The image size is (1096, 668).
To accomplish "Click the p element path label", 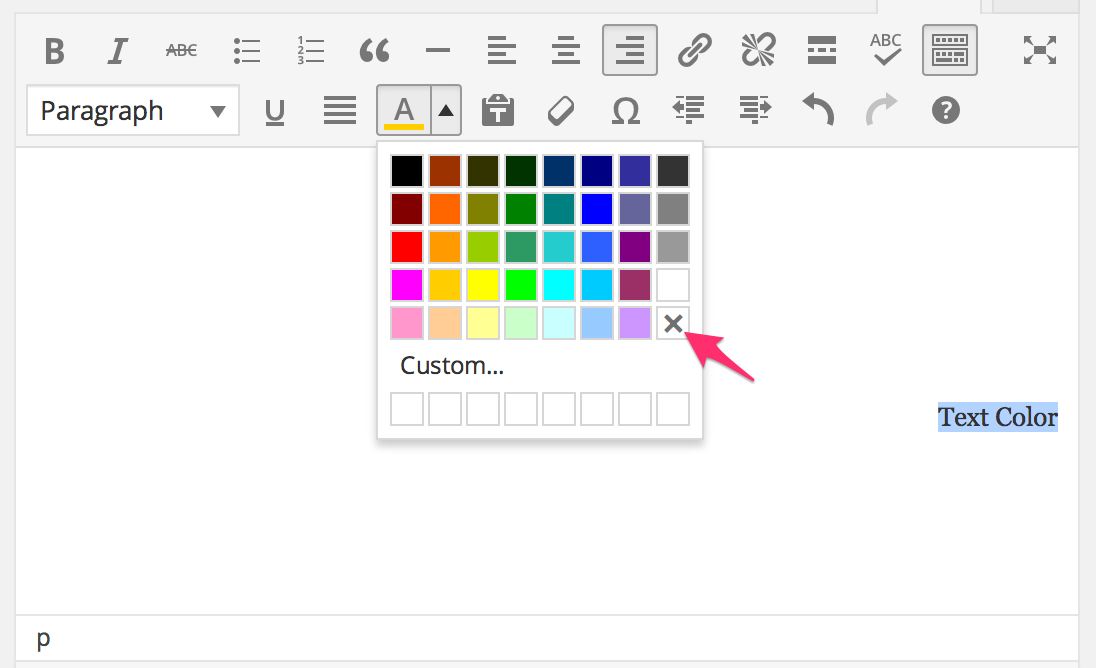I will (x=43, y=637).
